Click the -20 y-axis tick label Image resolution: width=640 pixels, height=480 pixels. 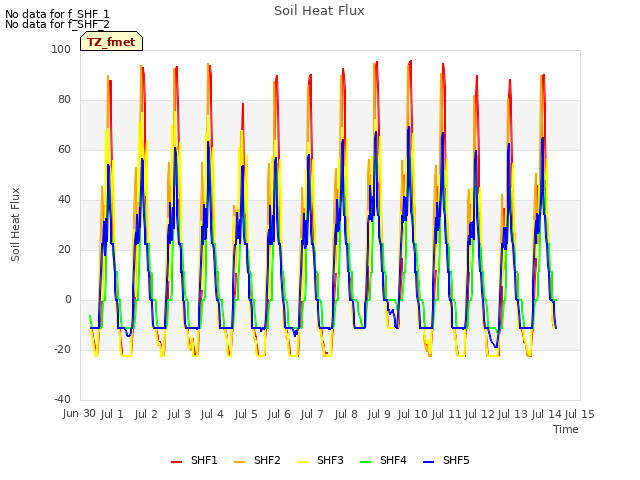(62, 349)
